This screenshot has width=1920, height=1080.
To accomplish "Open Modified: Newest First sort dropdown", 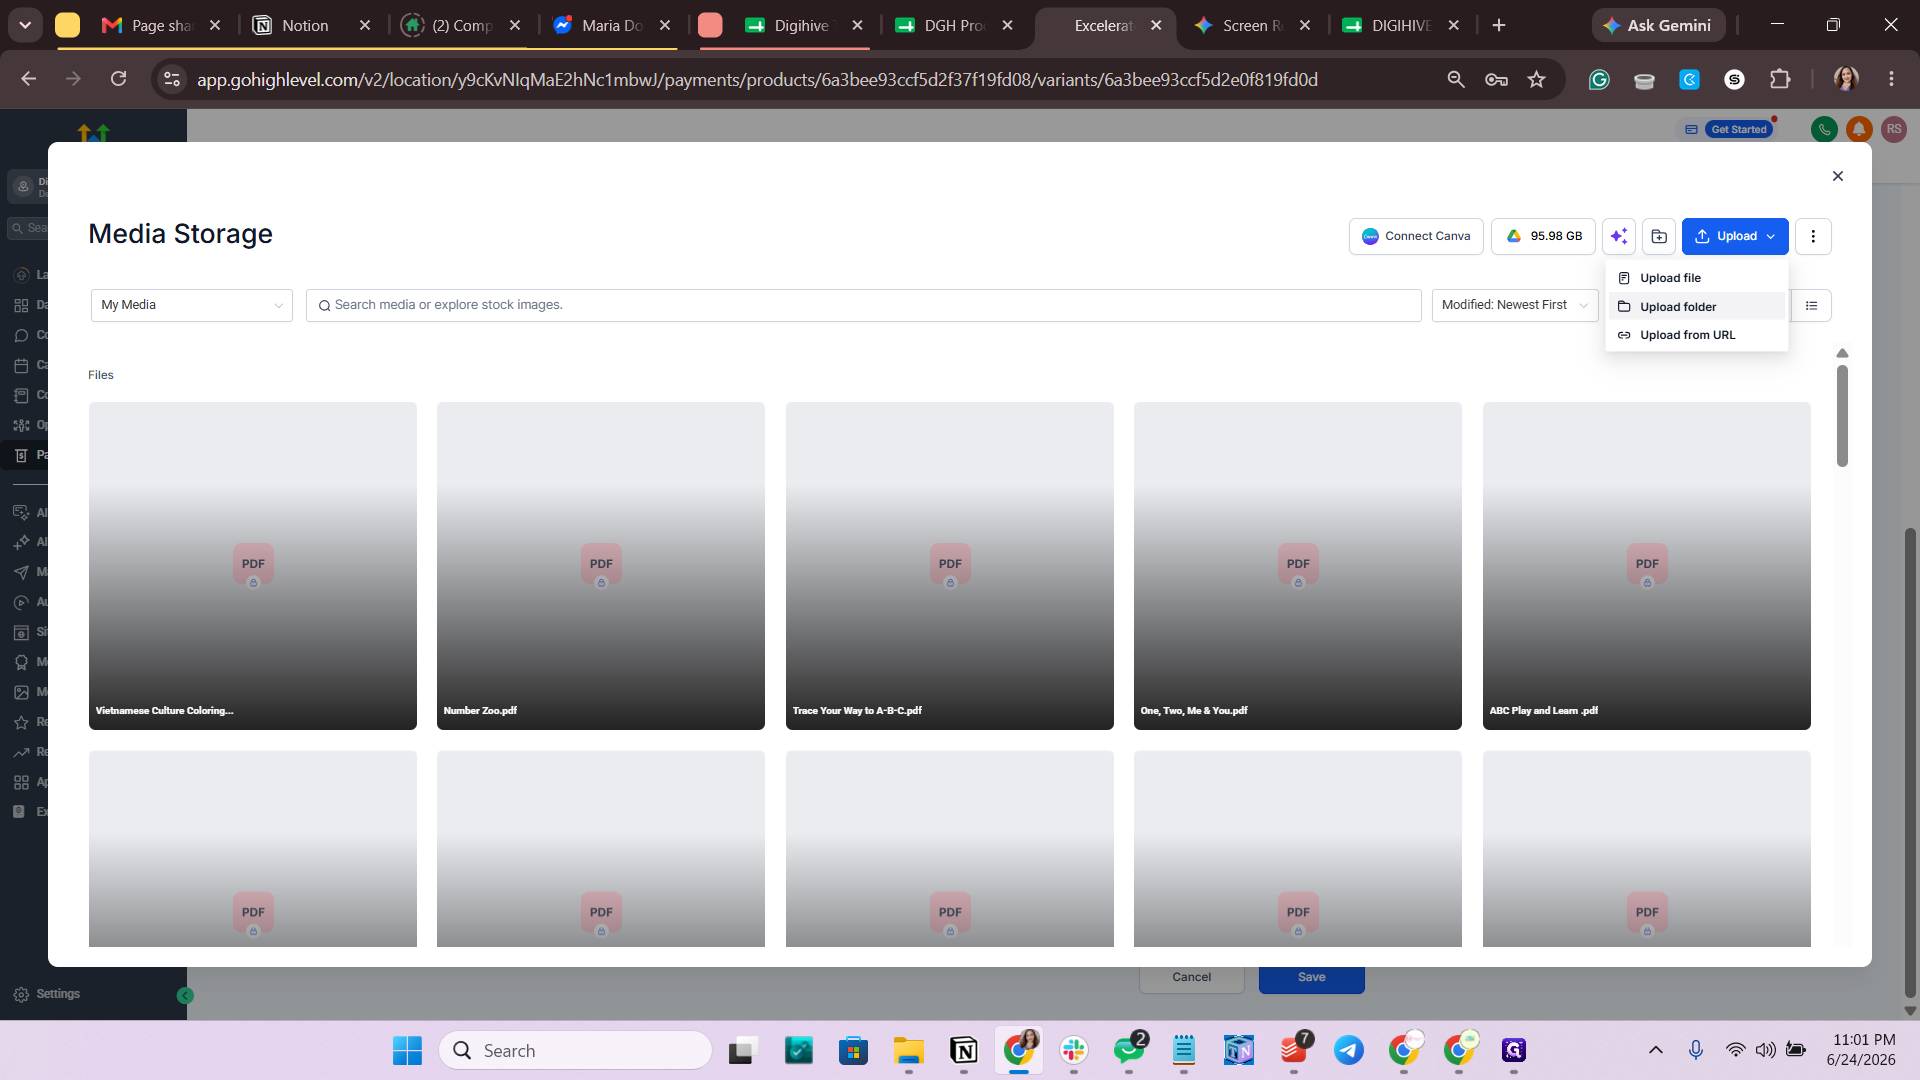I will (x=1515, y=306).
